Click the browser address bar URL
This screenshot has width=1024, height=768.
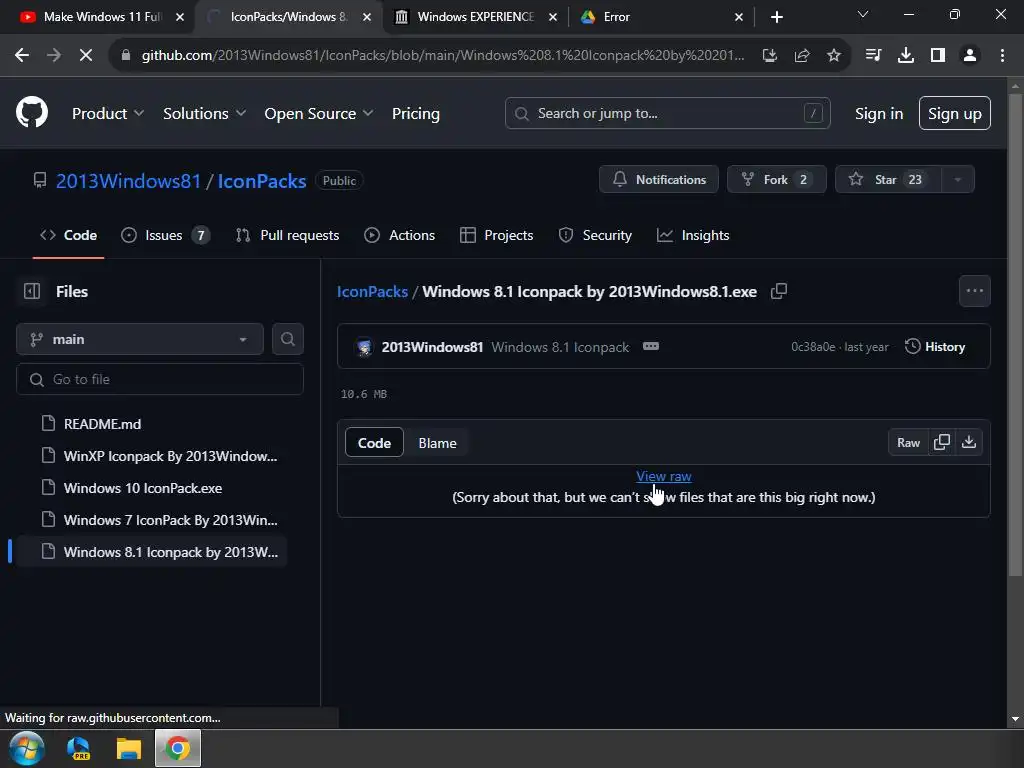[442, 56]
